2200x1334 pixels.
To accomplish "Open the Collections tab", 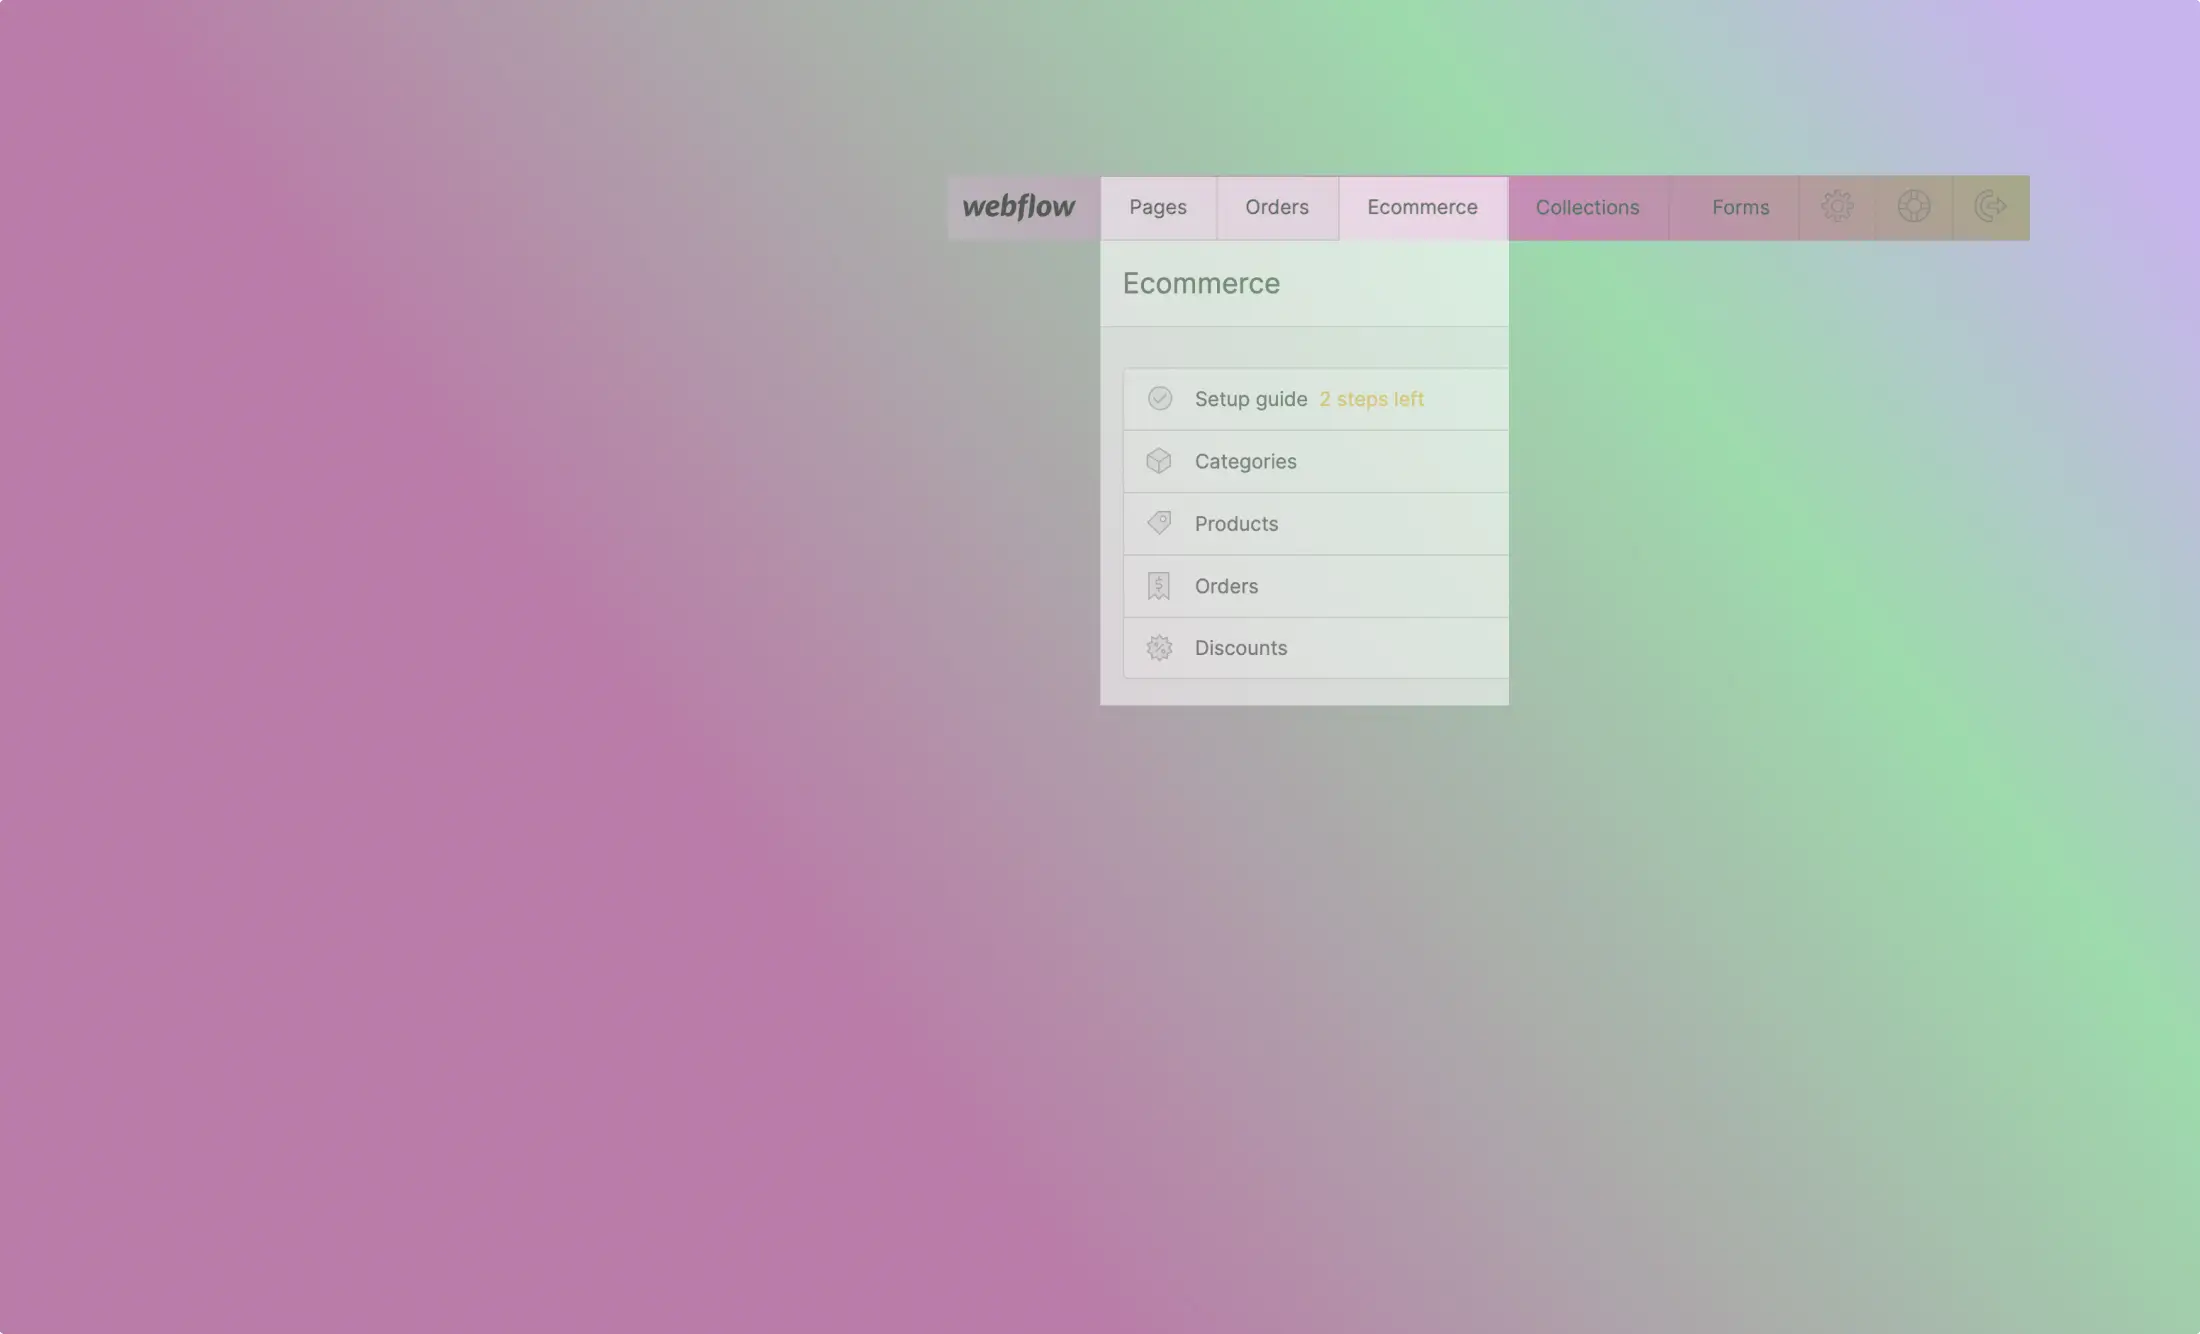I will pos(1587,208).
